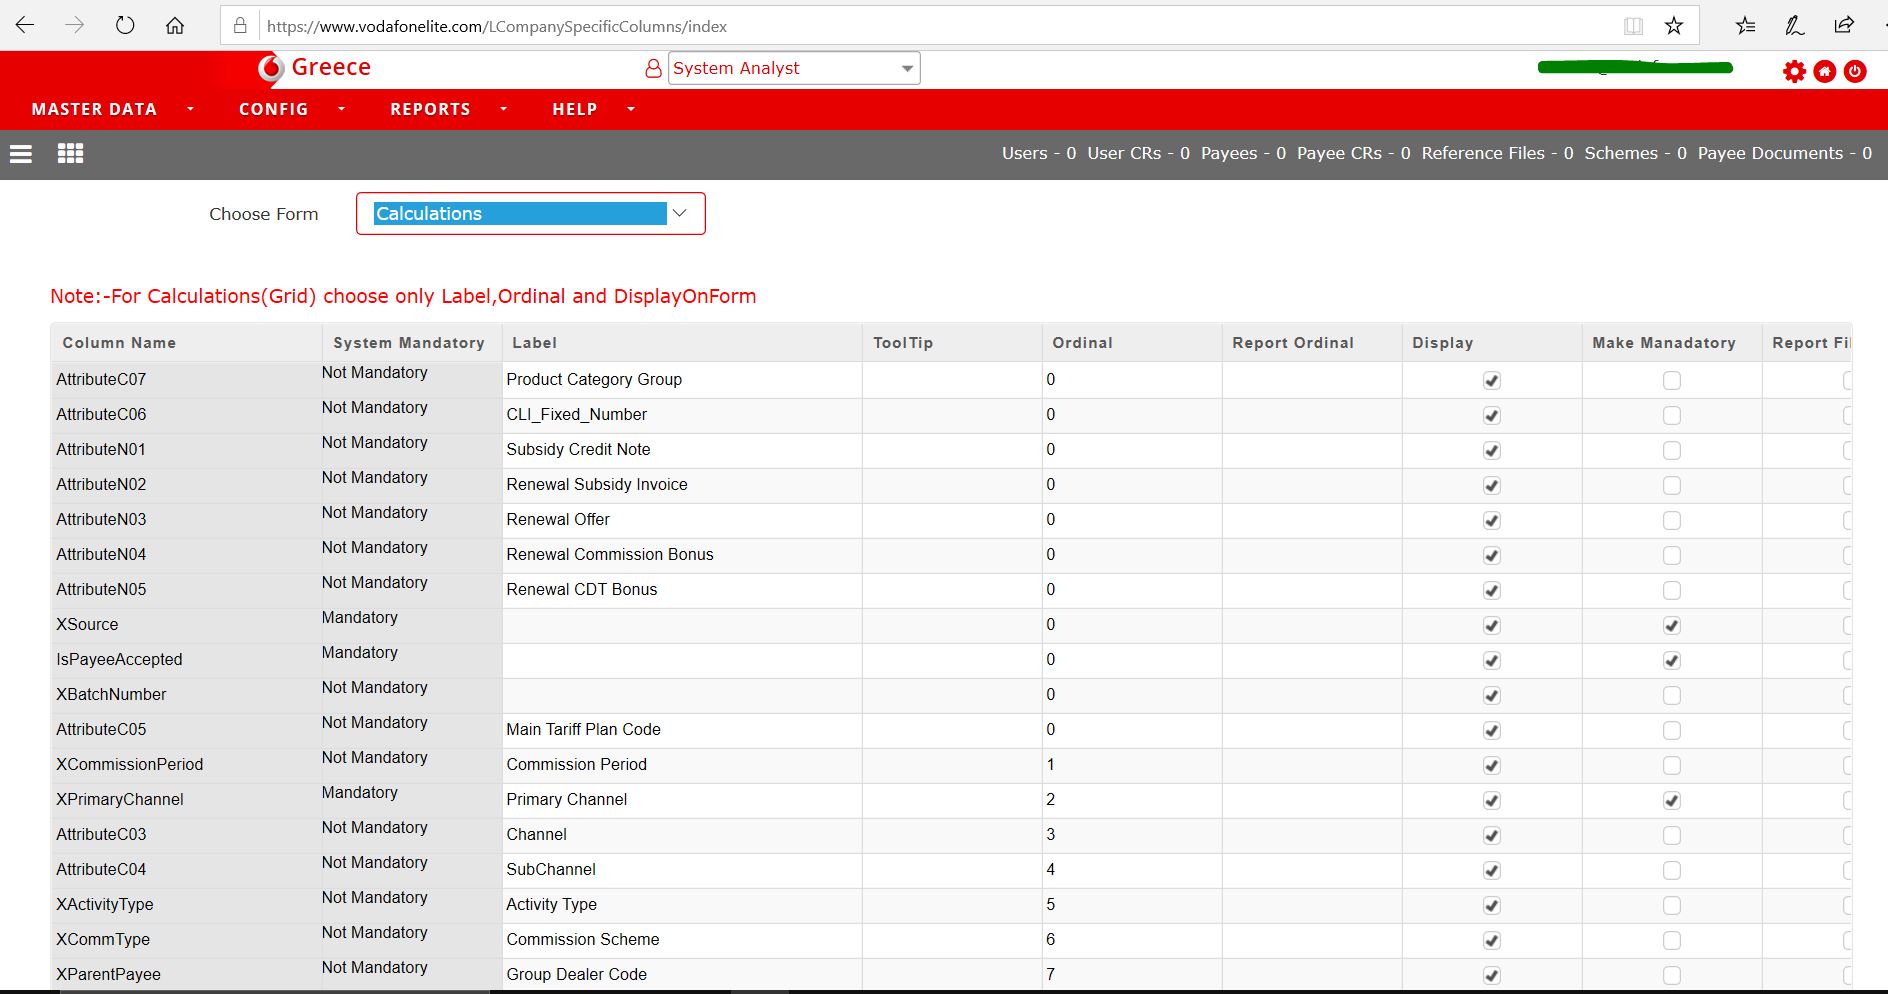Click the red home circle icon
Viewport: 1888px width, 994px height.
click(x=1825, y=72)
